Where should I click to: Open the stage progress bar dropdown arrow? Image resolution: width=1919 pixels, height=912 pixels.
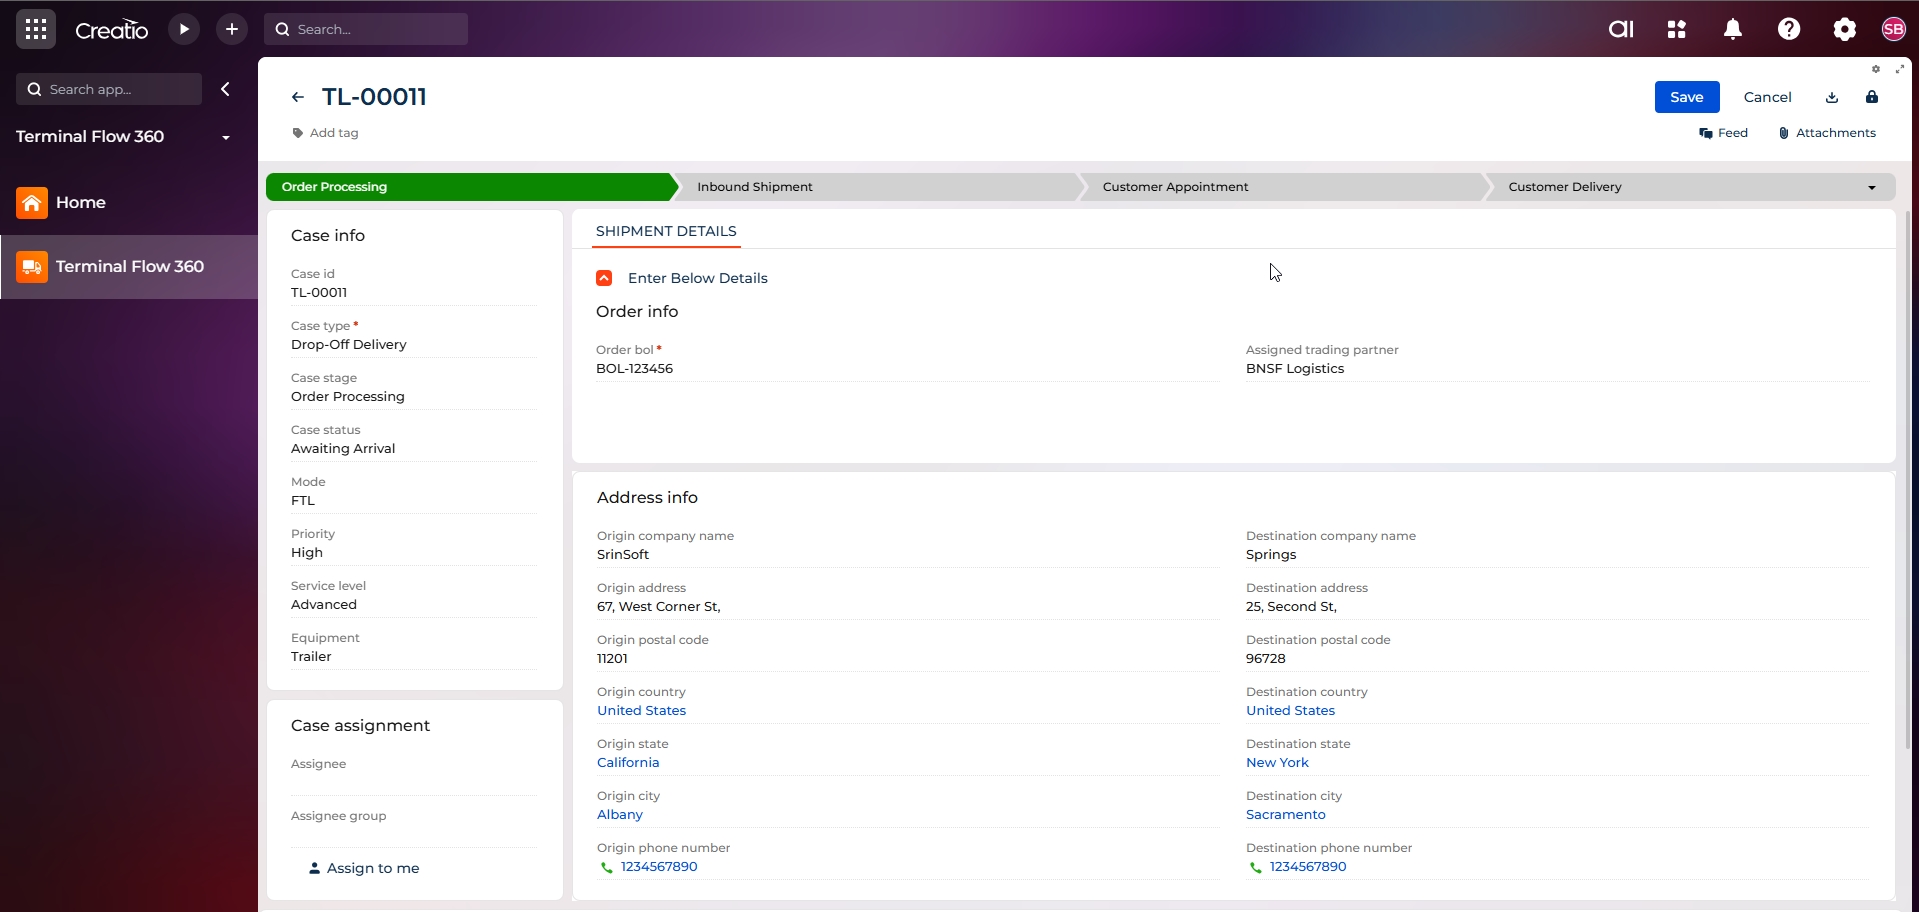(x=1872, y=187)
